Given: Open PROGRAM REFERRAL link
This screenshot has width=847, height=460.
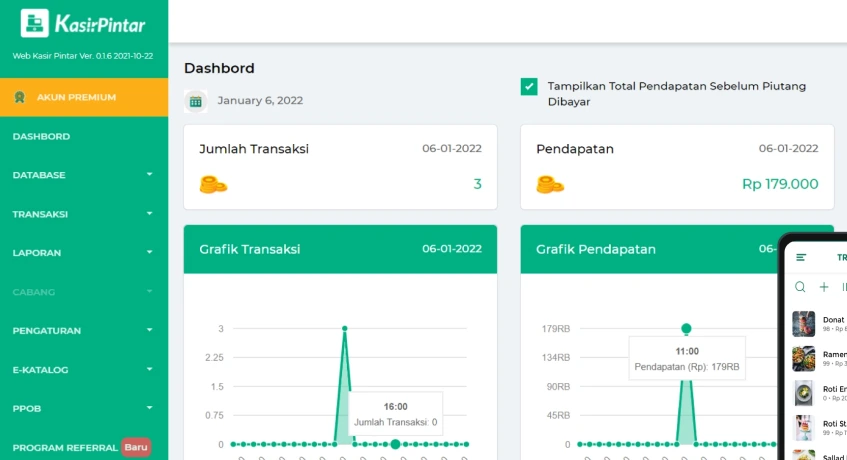Looking at the screenshot, I should 65,447.
